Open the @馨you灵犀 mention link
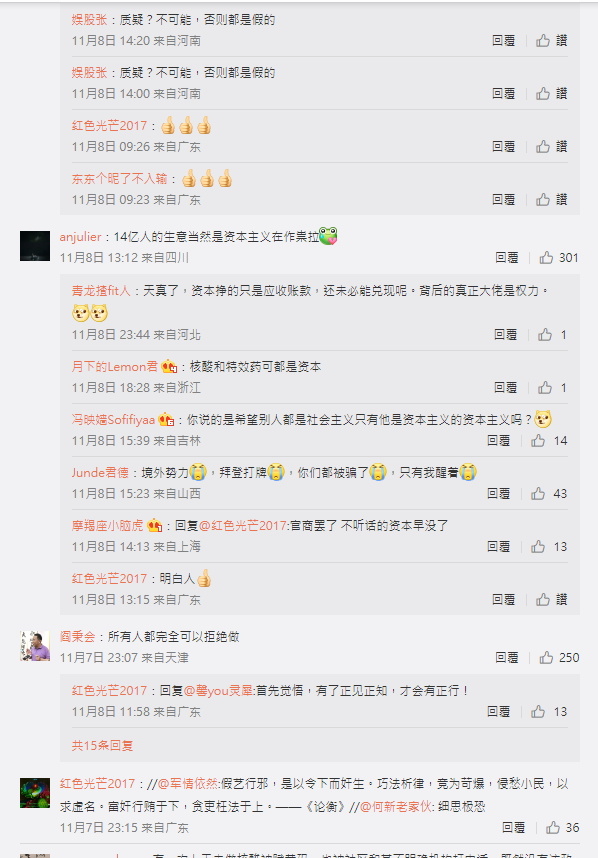 (218, 691)
